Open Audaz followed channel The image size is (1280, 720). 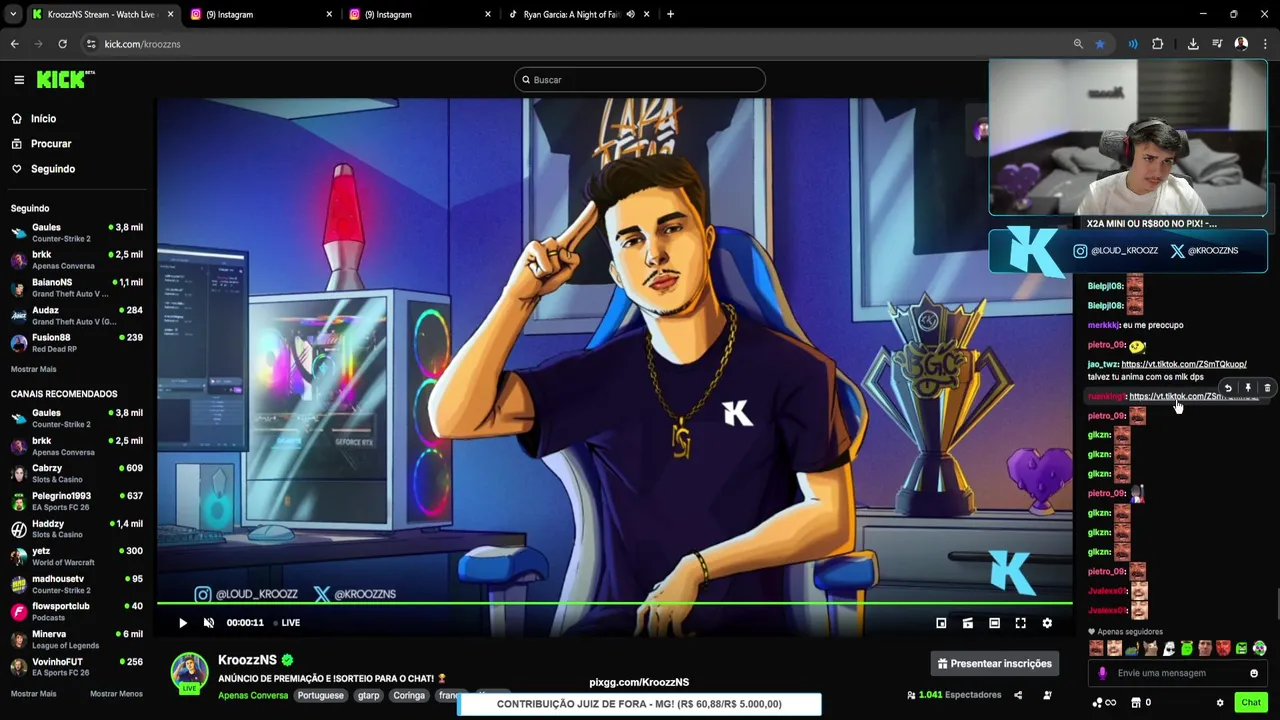[x=77, y=315]
